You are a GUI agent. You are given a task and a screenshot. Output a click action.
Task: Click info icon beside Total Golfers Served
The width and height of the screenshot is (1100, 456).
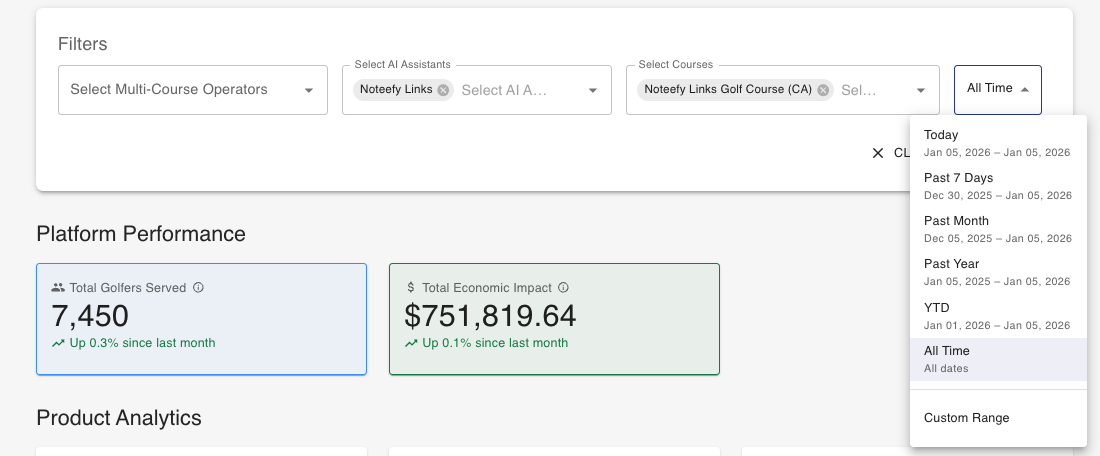click(x=198, y=288)
